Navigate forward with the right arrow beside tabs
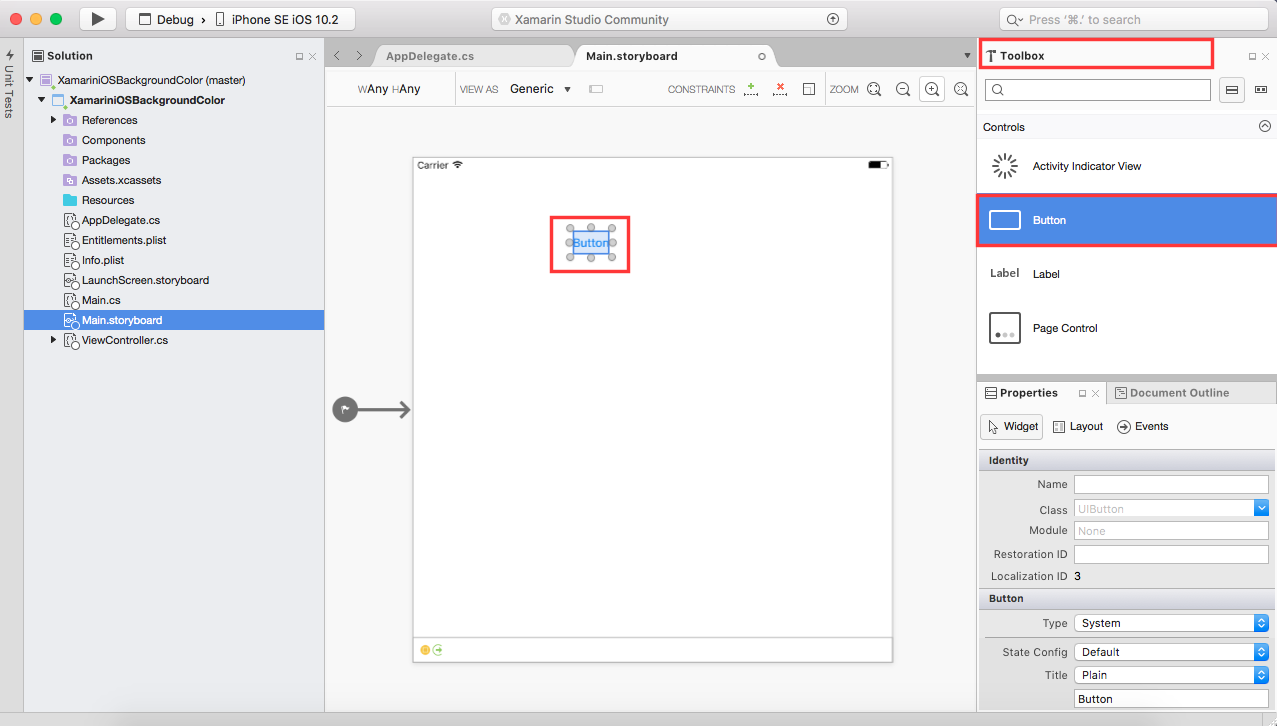The width and height of the screenshot is (1277, 726). coord(359,56)
